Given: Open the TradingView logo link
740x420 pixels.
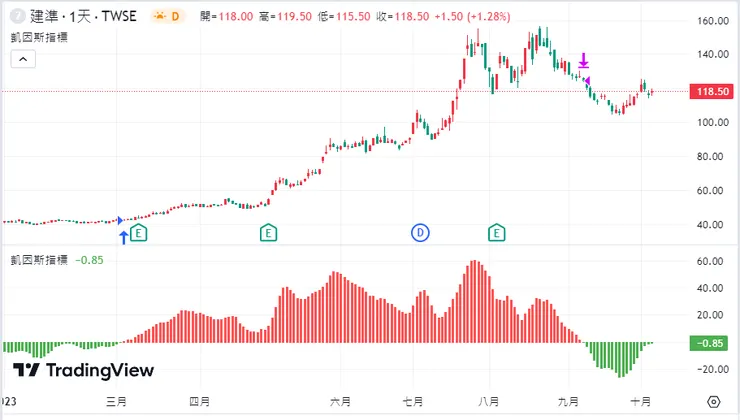Looking at the screenshot, I should (x=84, y=370).
